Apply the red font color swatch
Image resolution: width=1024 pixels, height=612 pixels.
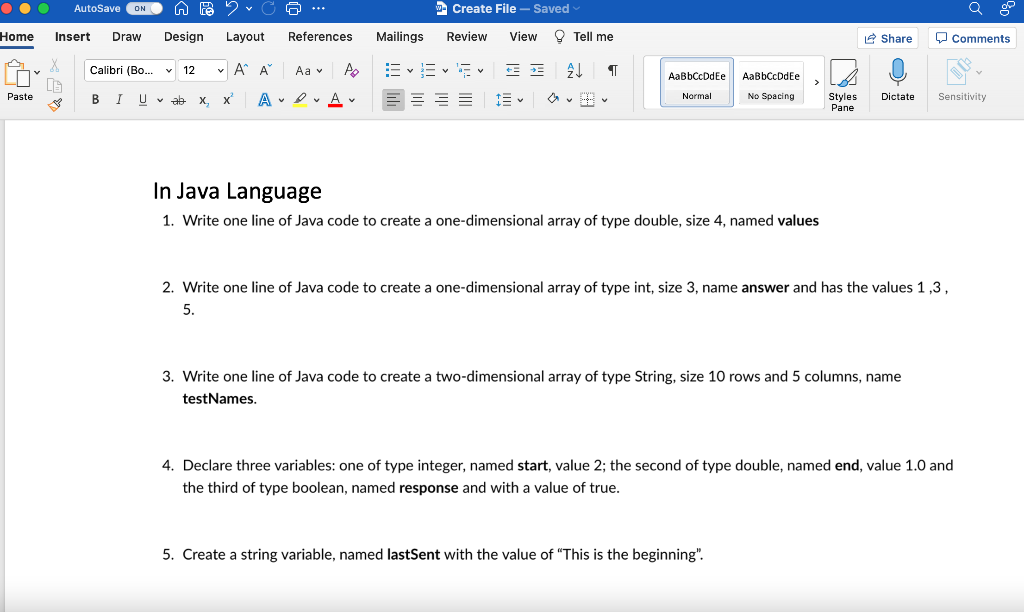tap(335, 100)
